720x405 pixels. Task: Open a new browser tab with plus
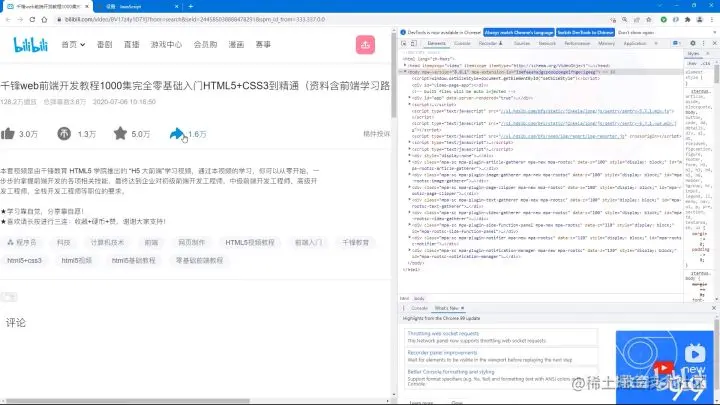[x=191, y=6]
